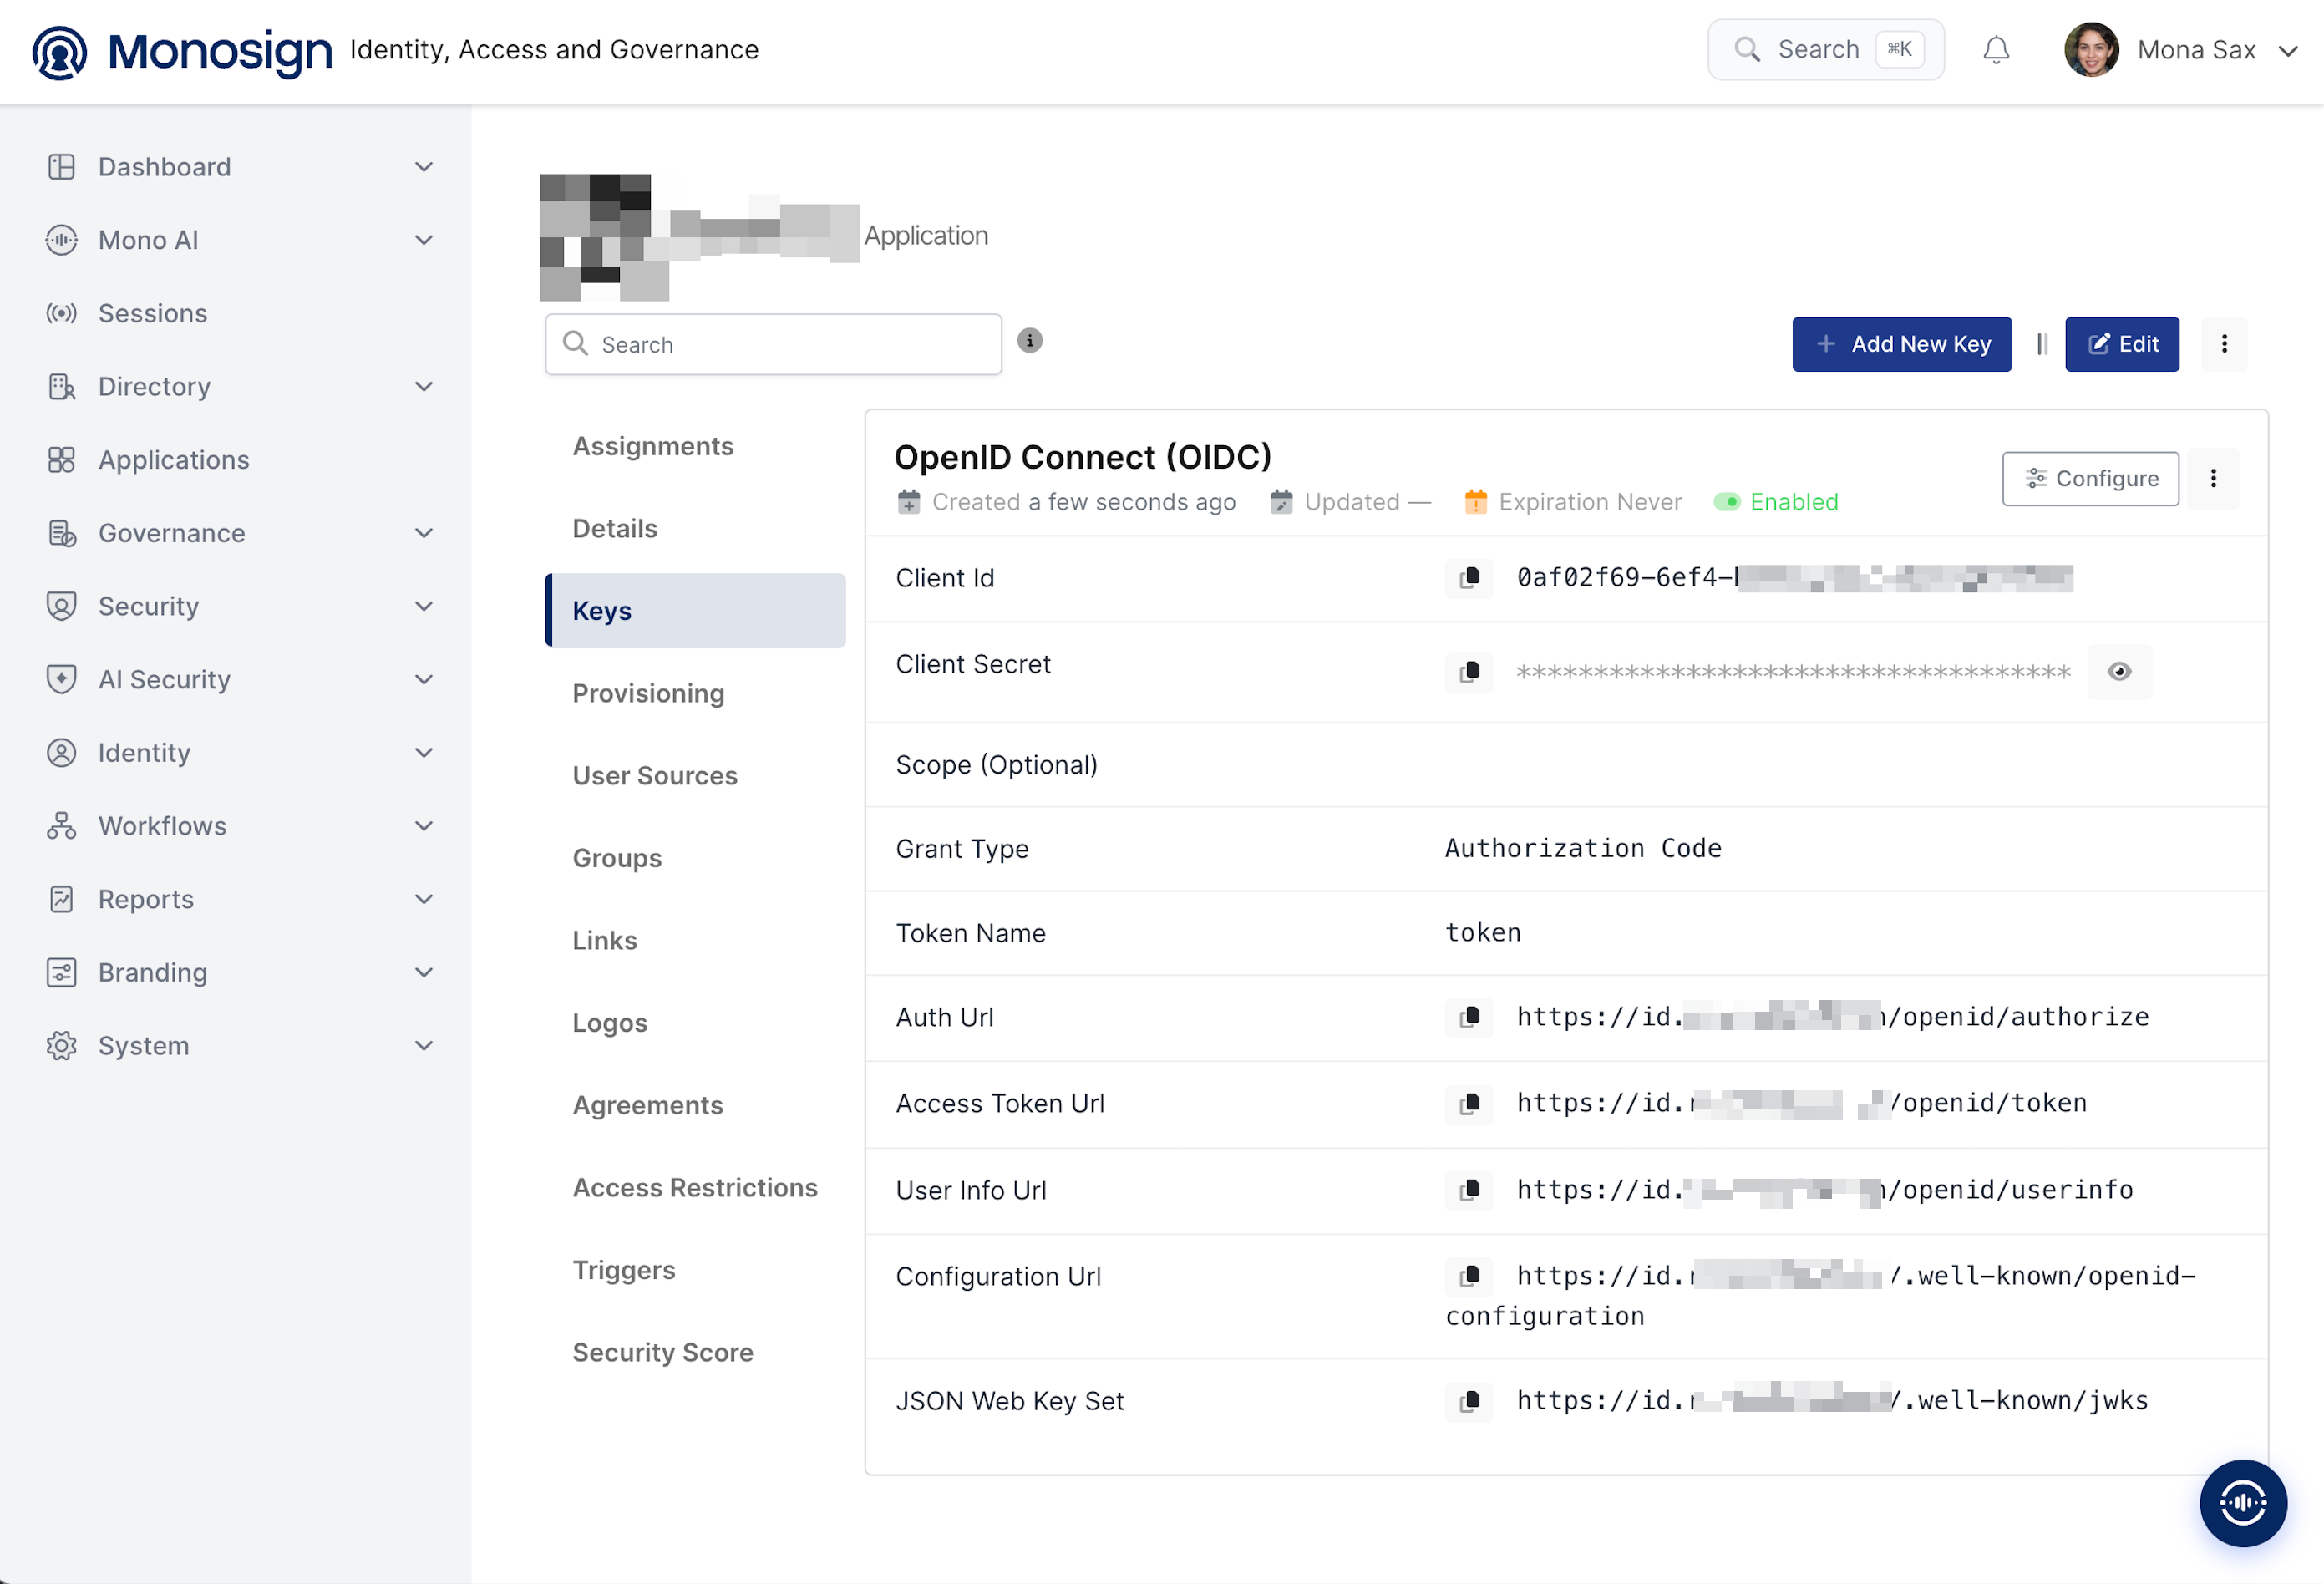Image resolution: width=2324 pixels, height=1584 pixels.
Task: Click the Add New Key button
Action: pos(1901,344)
